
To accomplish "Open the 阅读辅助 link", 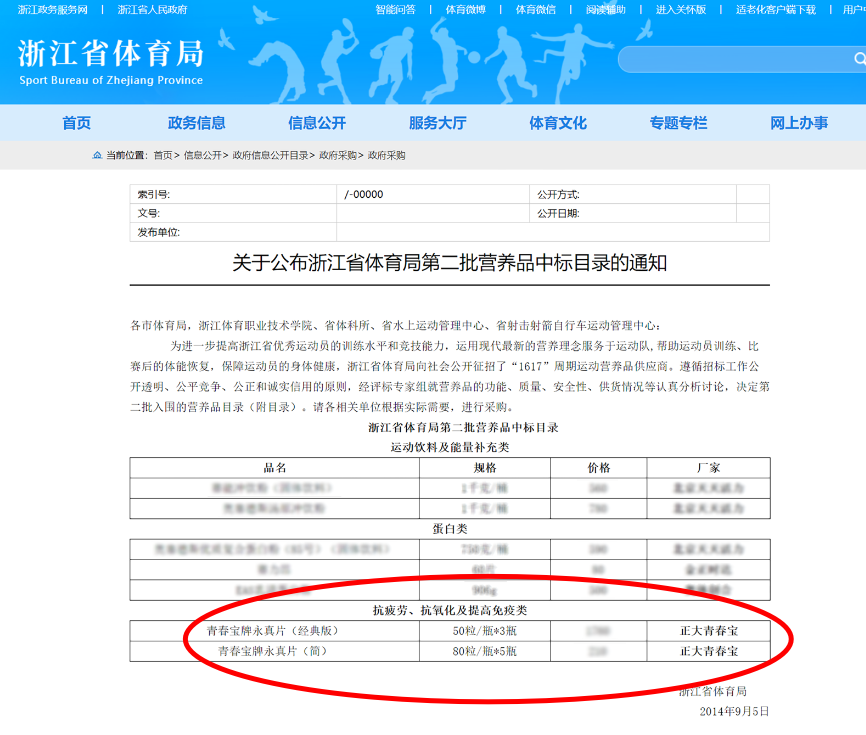I will [x=606, y=9].
